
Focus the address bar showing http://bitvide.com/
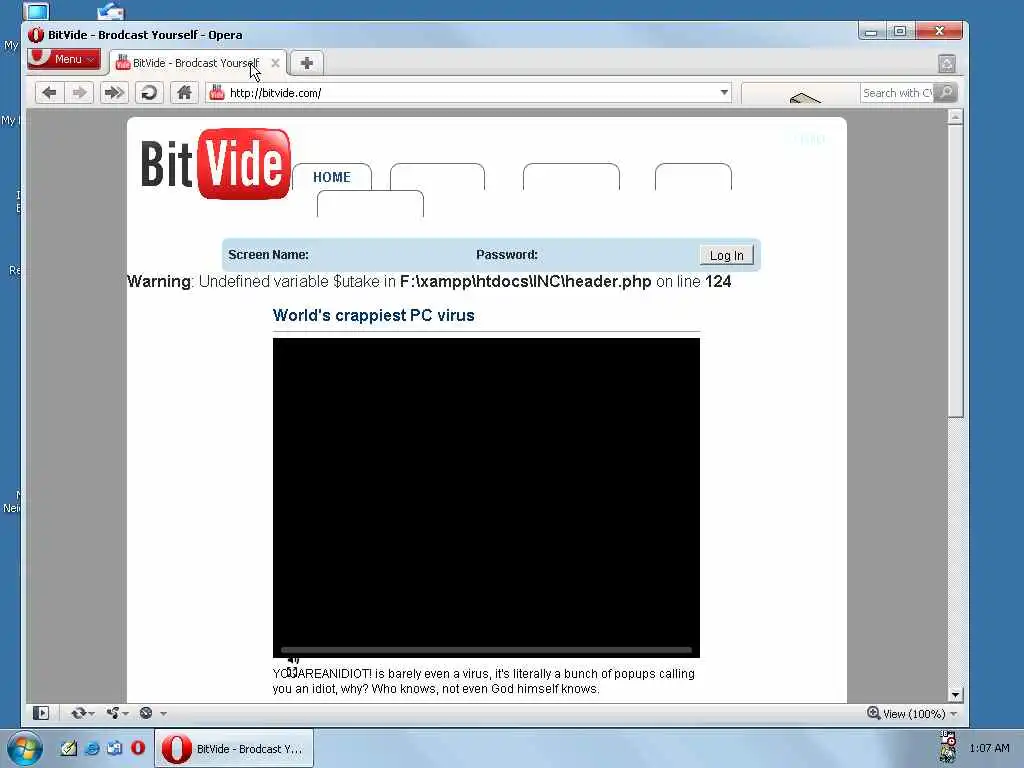(x=470, y=93)
